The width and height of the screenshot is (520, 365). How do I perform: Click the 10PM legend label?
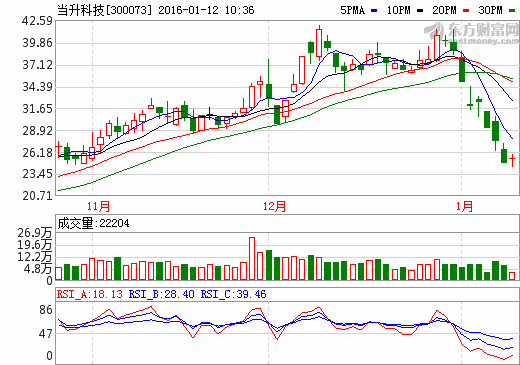tap(398, 10)
